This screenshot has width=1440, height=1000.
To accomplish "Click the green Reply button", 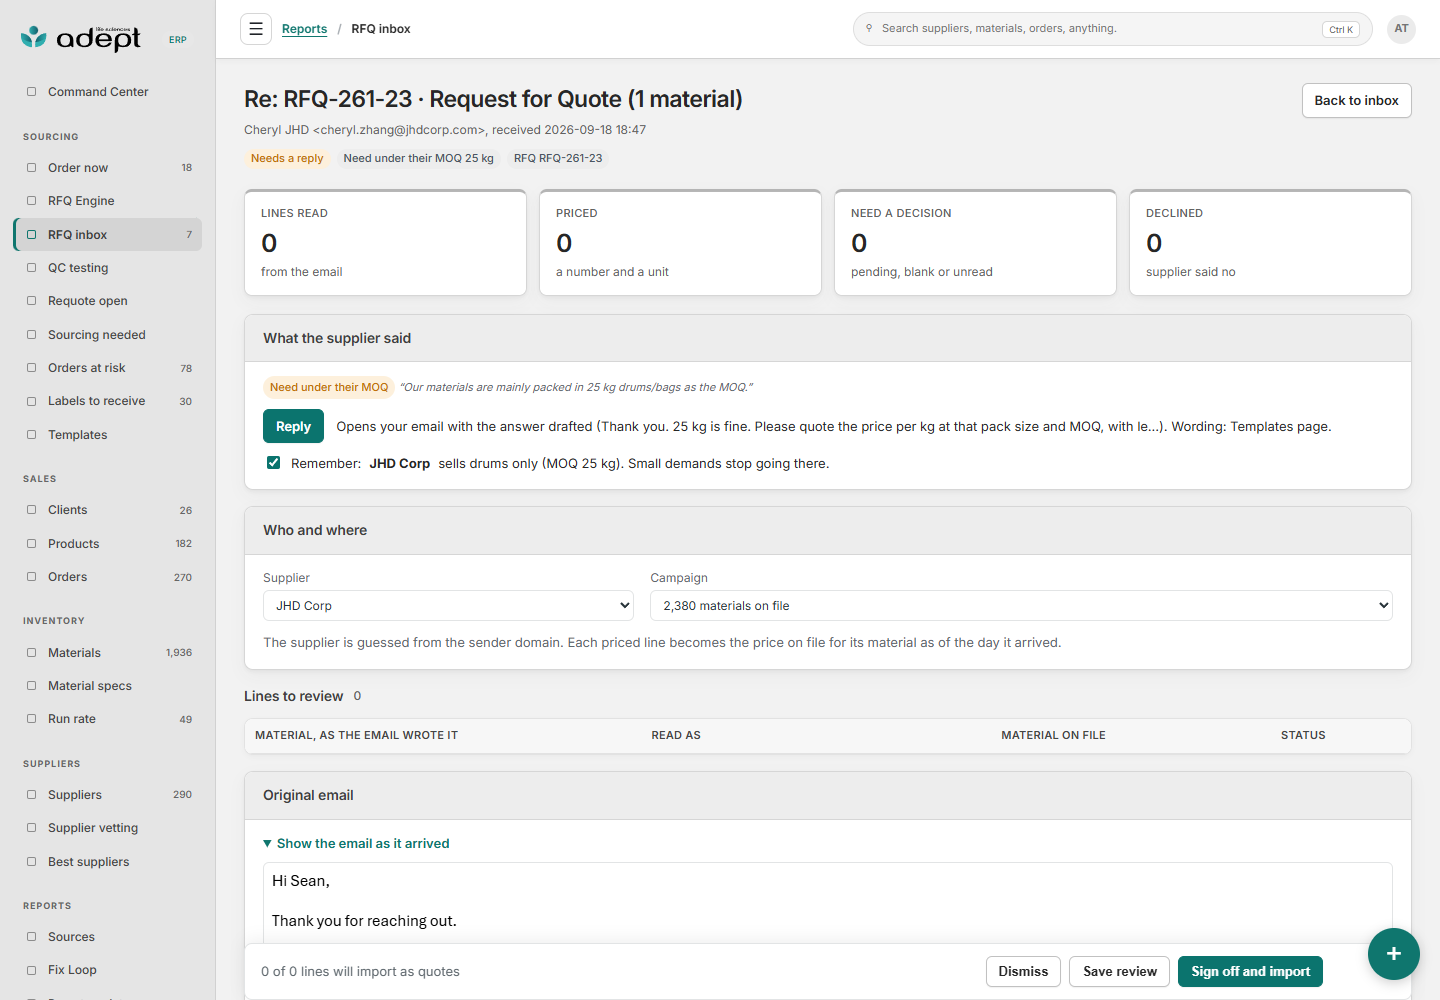I will click(293, 426).
